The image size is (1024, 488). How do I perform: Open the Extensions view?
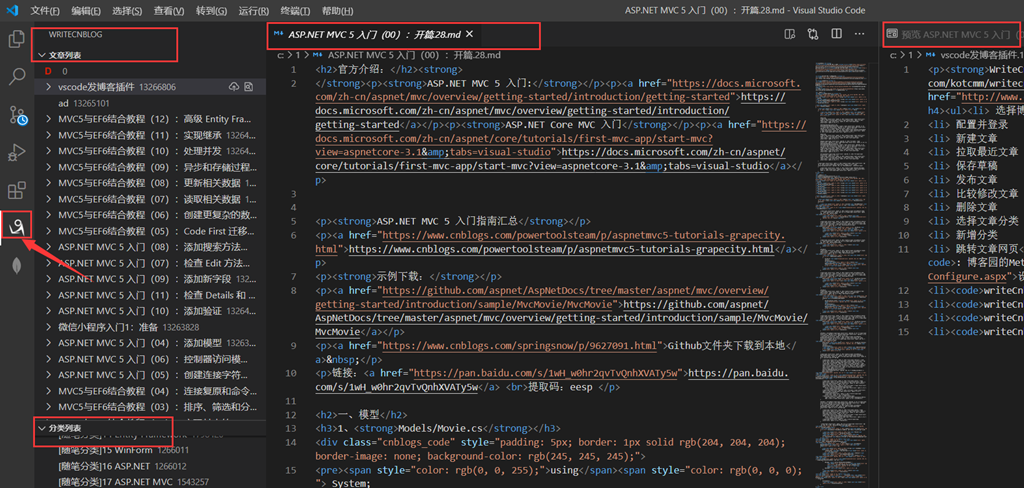[x=16, y=191]
